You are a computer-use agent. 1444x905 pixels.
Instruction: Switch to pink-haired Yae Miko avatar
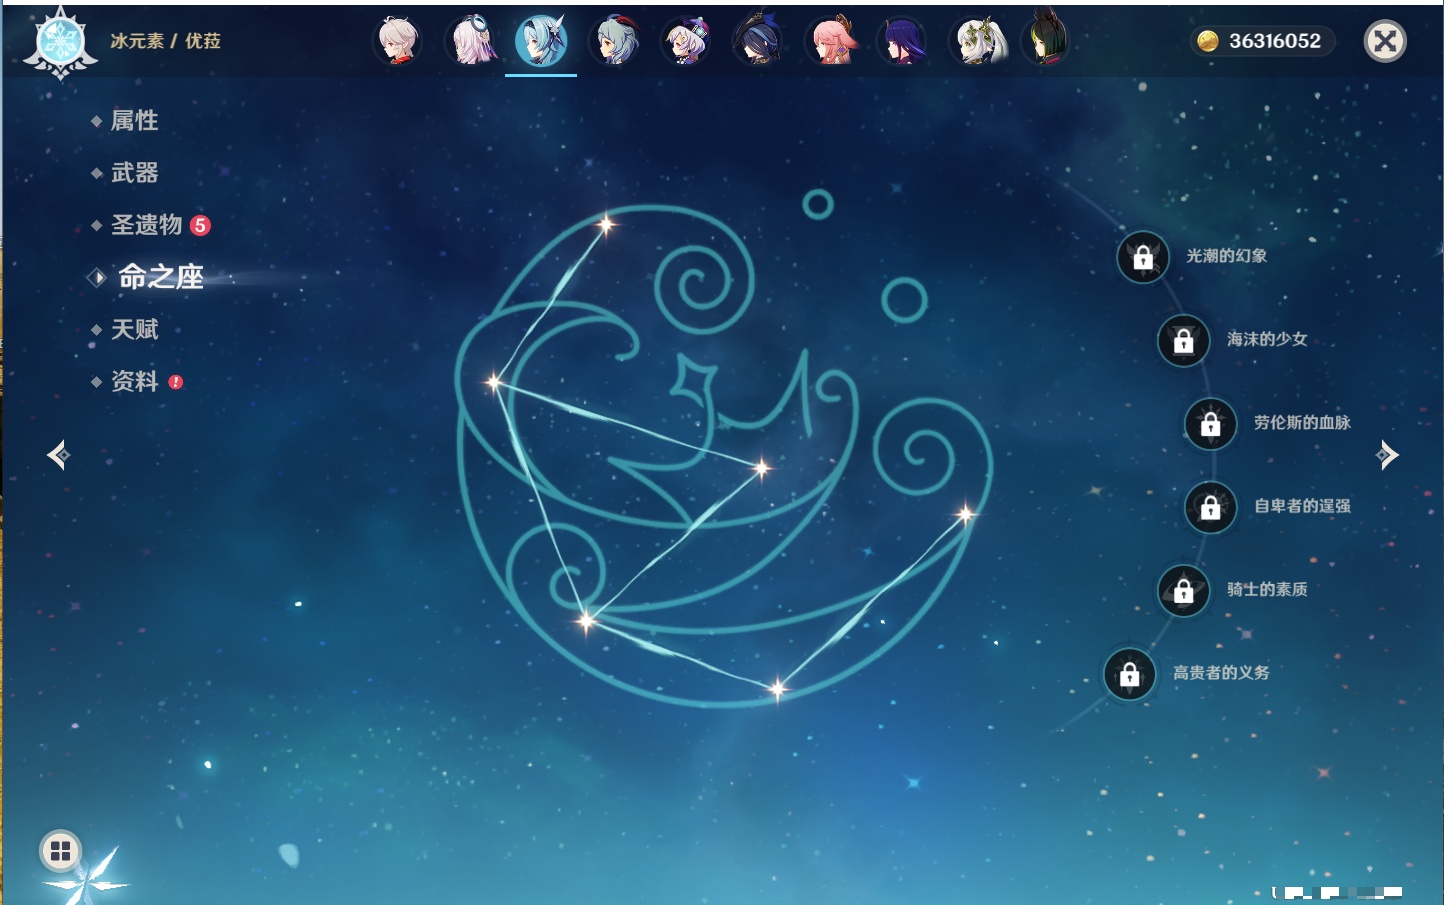[x=830, y=41]
